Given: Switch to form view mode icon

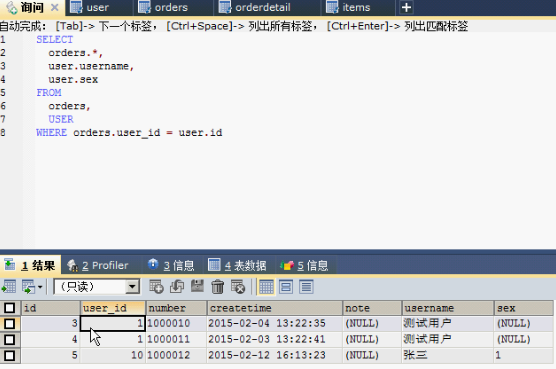Looking at the screenshot, I should (286, 287).
